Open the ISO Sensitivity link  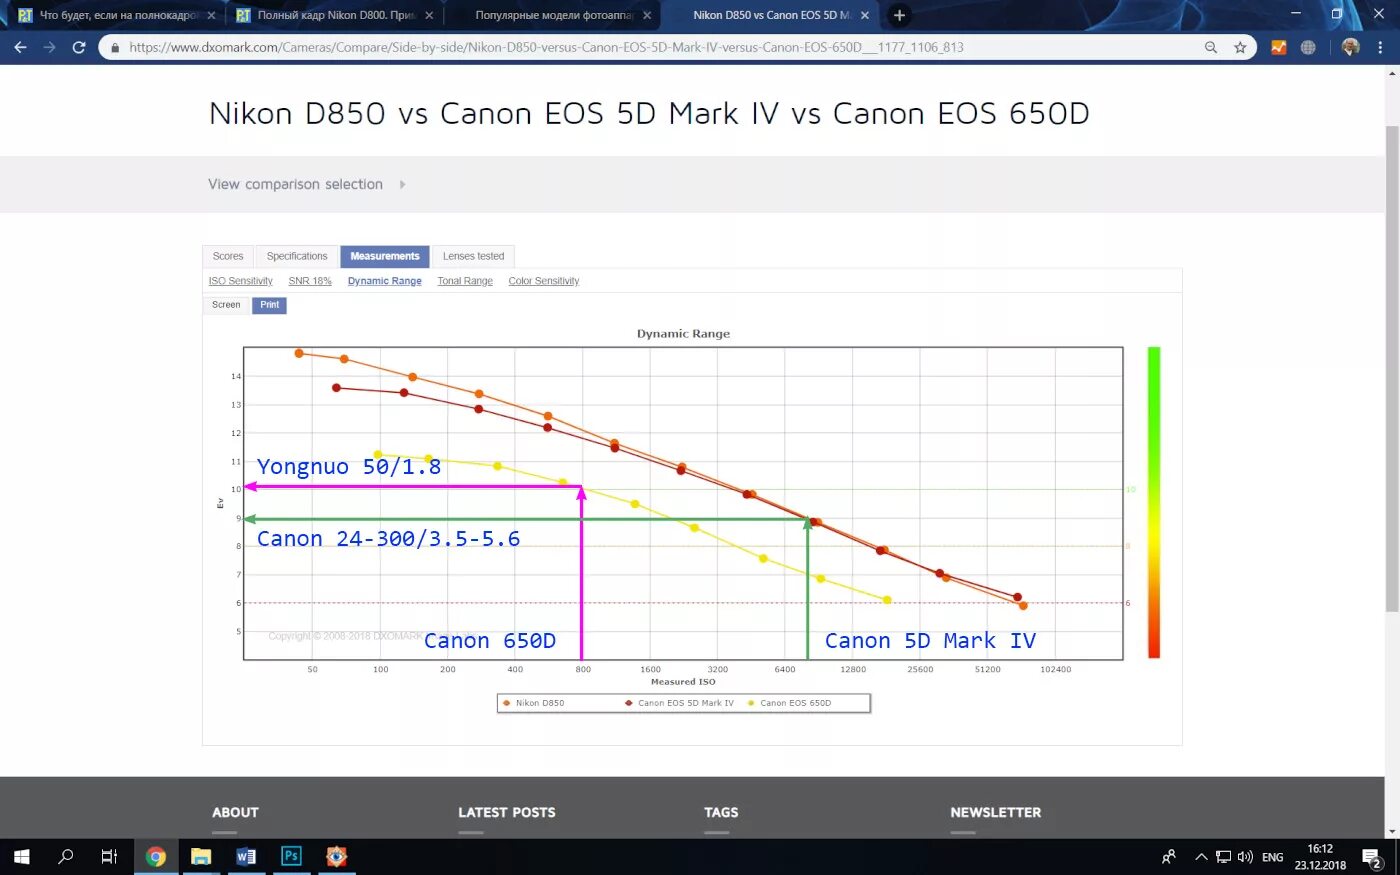(x=240, y=281)
